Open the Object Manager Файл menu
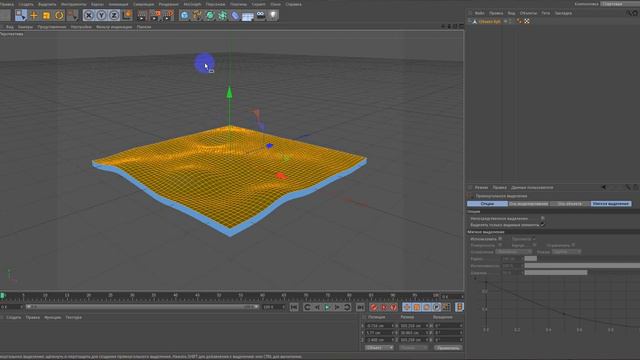Screen dimensions: 640x360 (480, 13)
